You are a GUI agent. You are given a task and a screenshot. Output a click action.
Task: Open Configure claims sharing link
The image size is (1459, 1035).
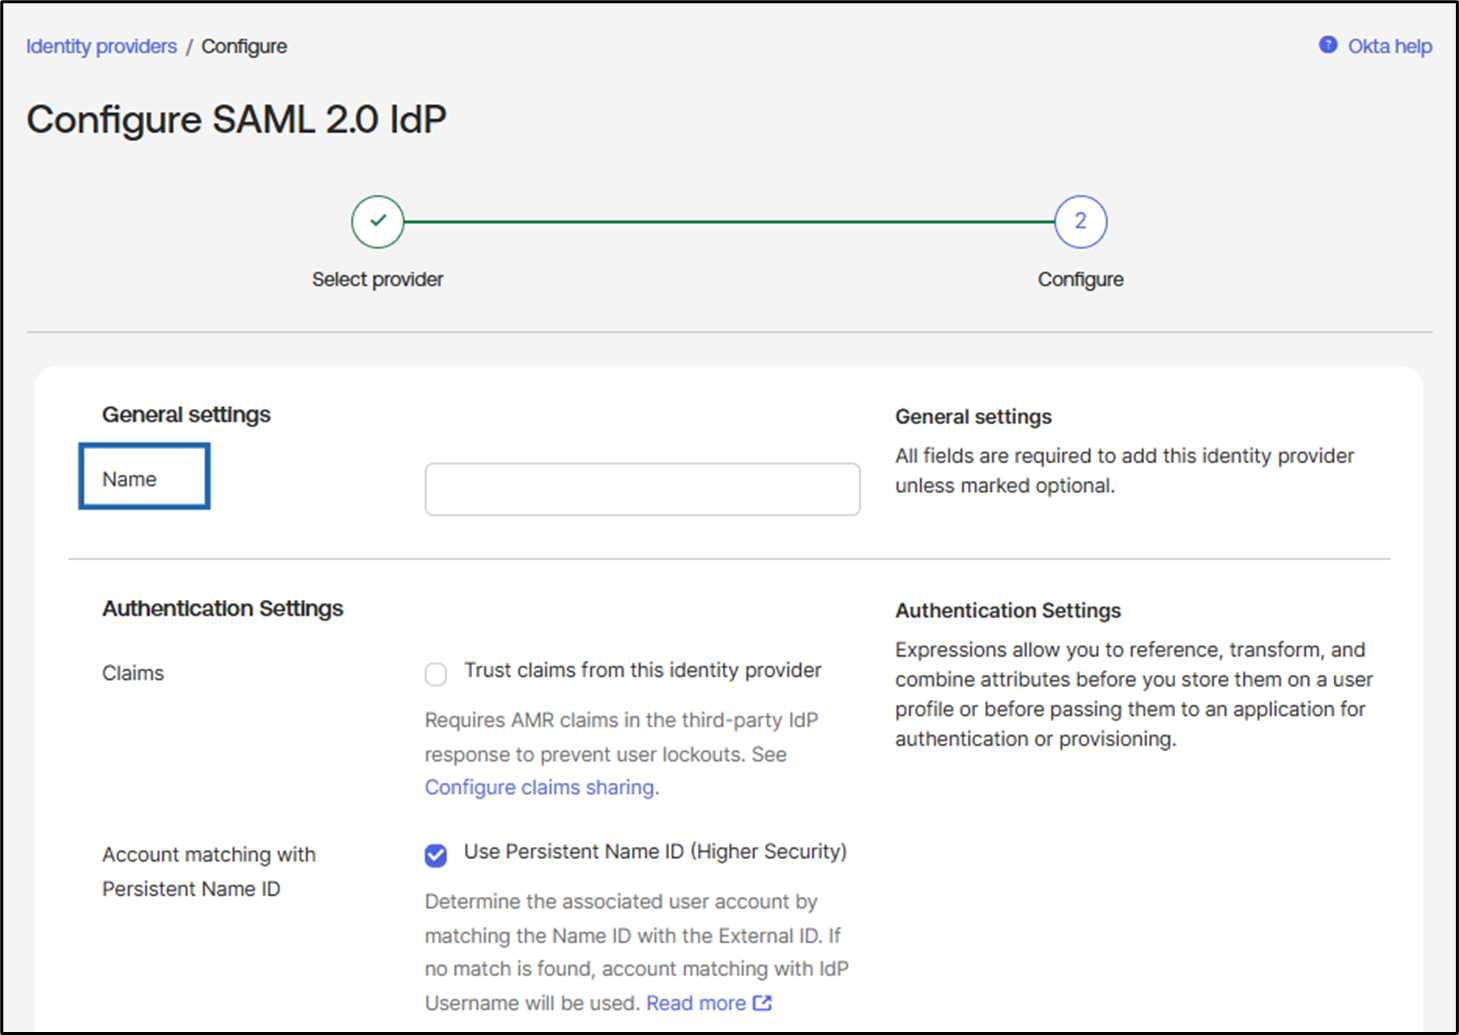coord(540,787)
